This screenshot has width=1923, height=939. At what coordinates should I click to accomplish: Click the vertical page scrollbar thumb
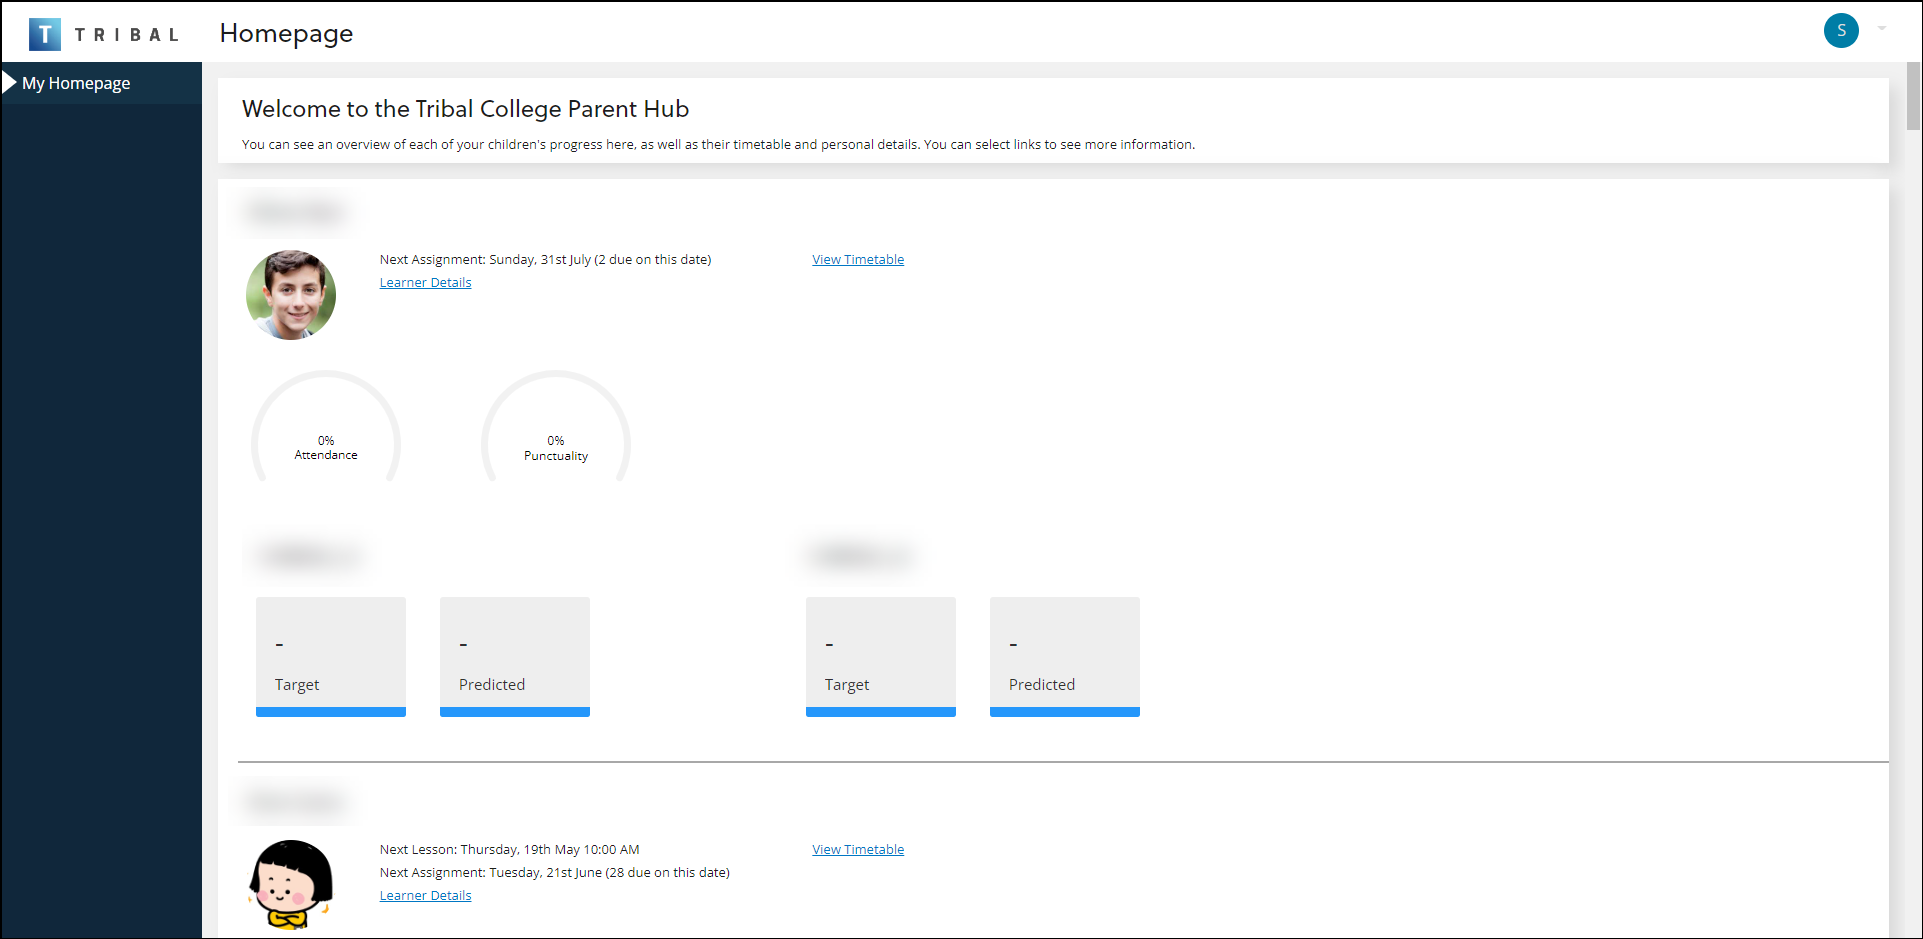click(1913, 96)
